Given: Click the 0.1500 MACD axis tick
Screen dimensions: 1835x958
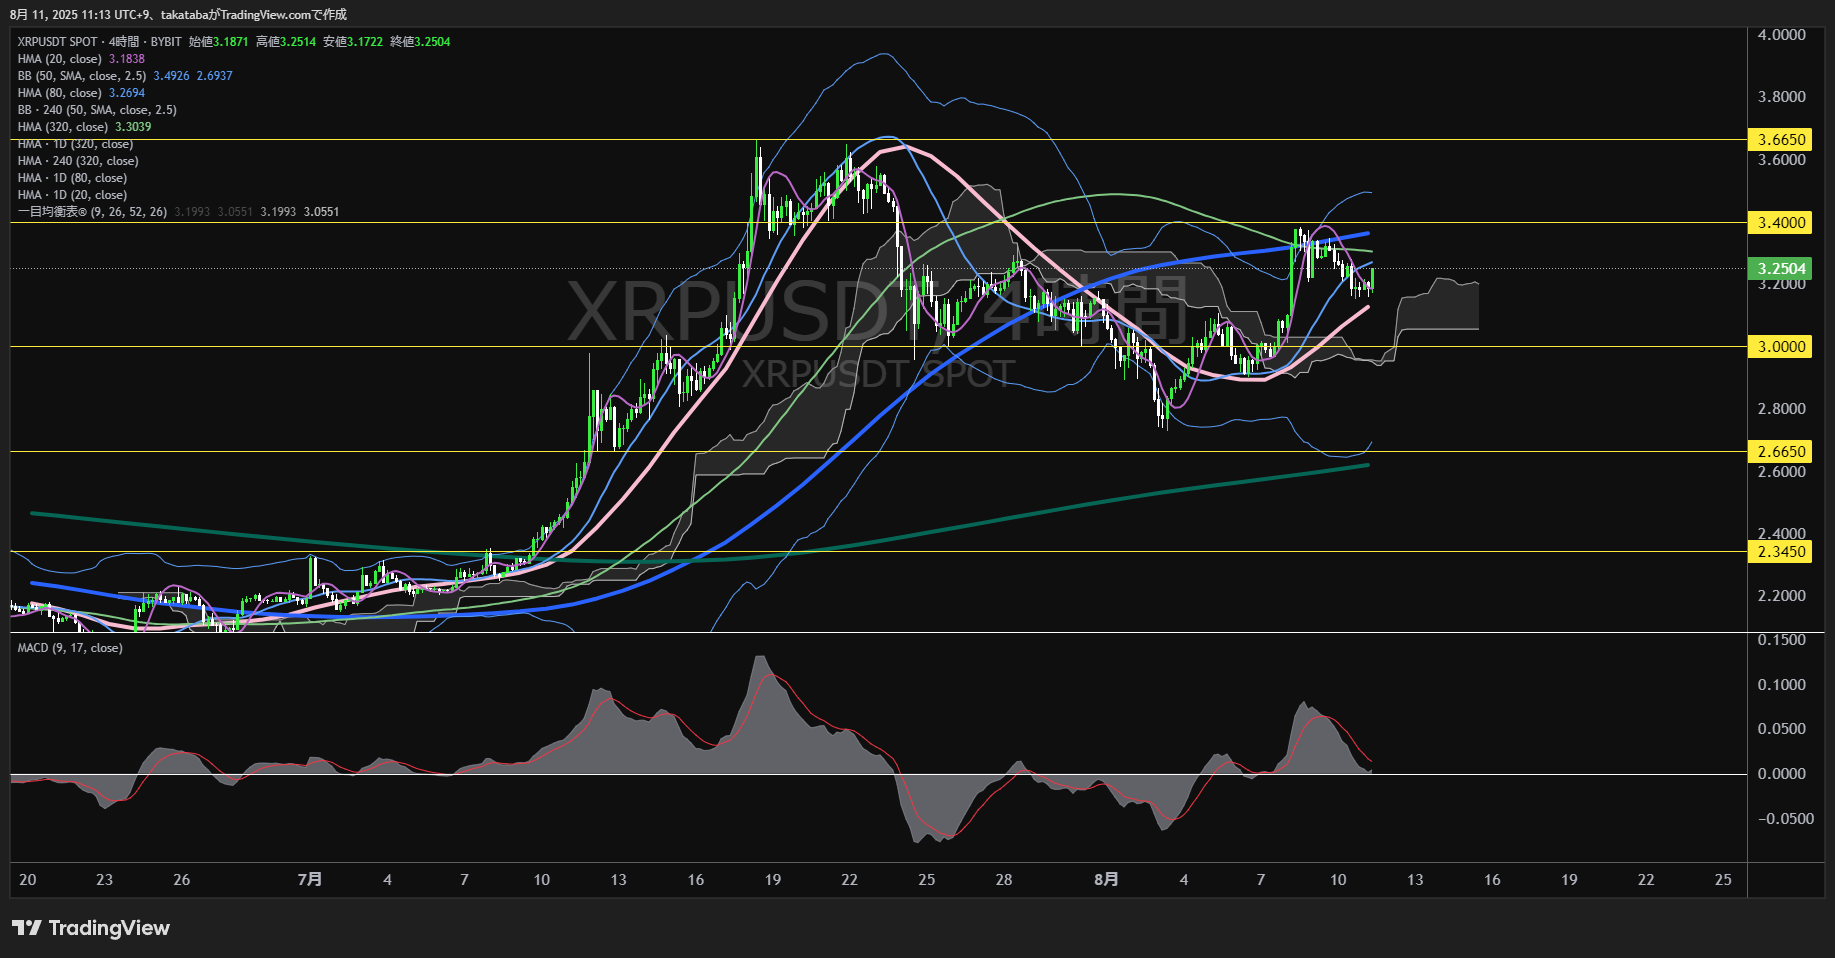Looking at the screenshot, I should point(1782,640).
